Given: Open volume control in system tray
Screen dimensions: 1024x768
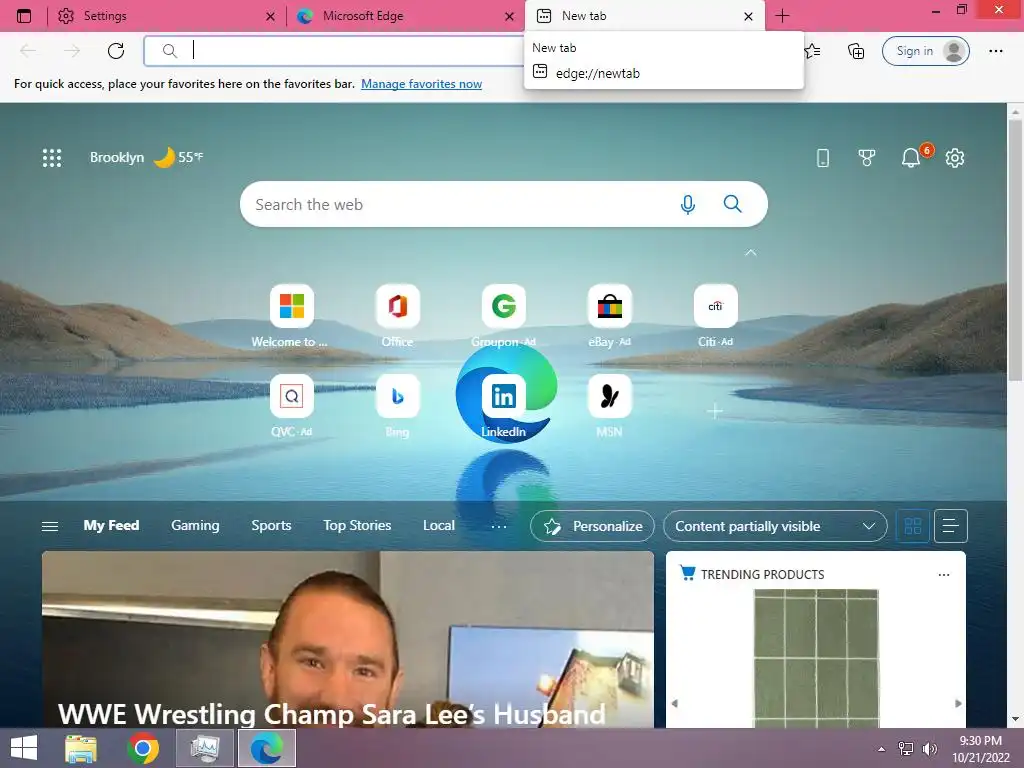Looking at the screenshot, I should (x=929, y=748).
